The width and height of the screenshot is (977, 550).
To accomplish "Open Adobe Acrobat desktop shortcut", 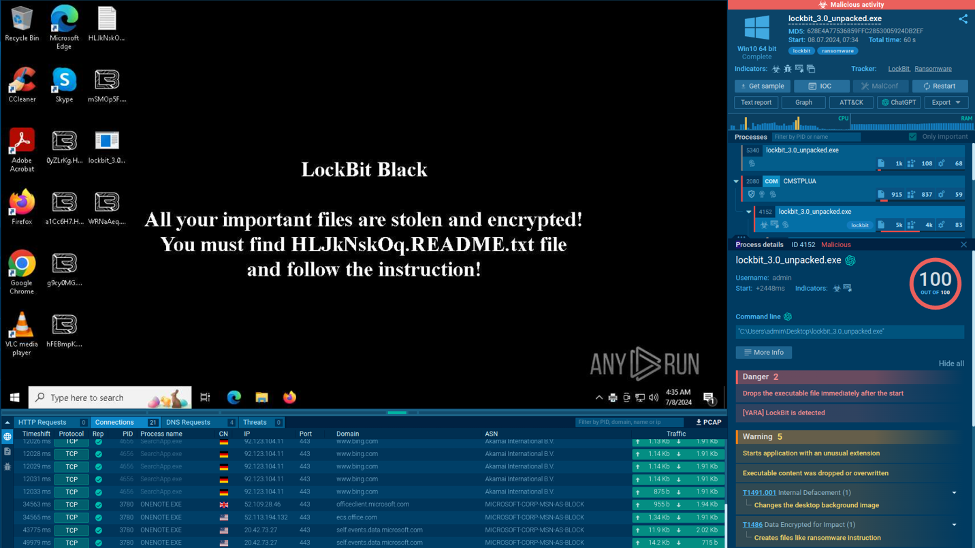I will click(x=22, y=150).
